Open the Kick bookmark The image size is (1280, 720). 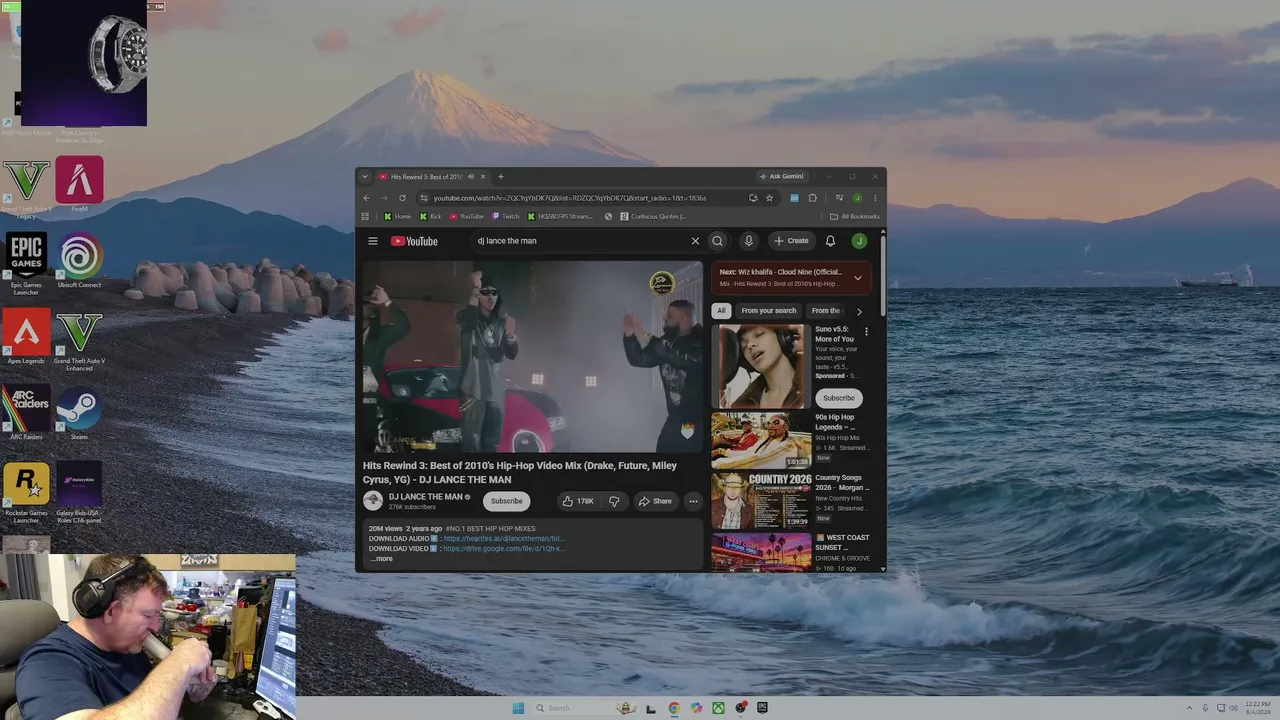(431, 216)
